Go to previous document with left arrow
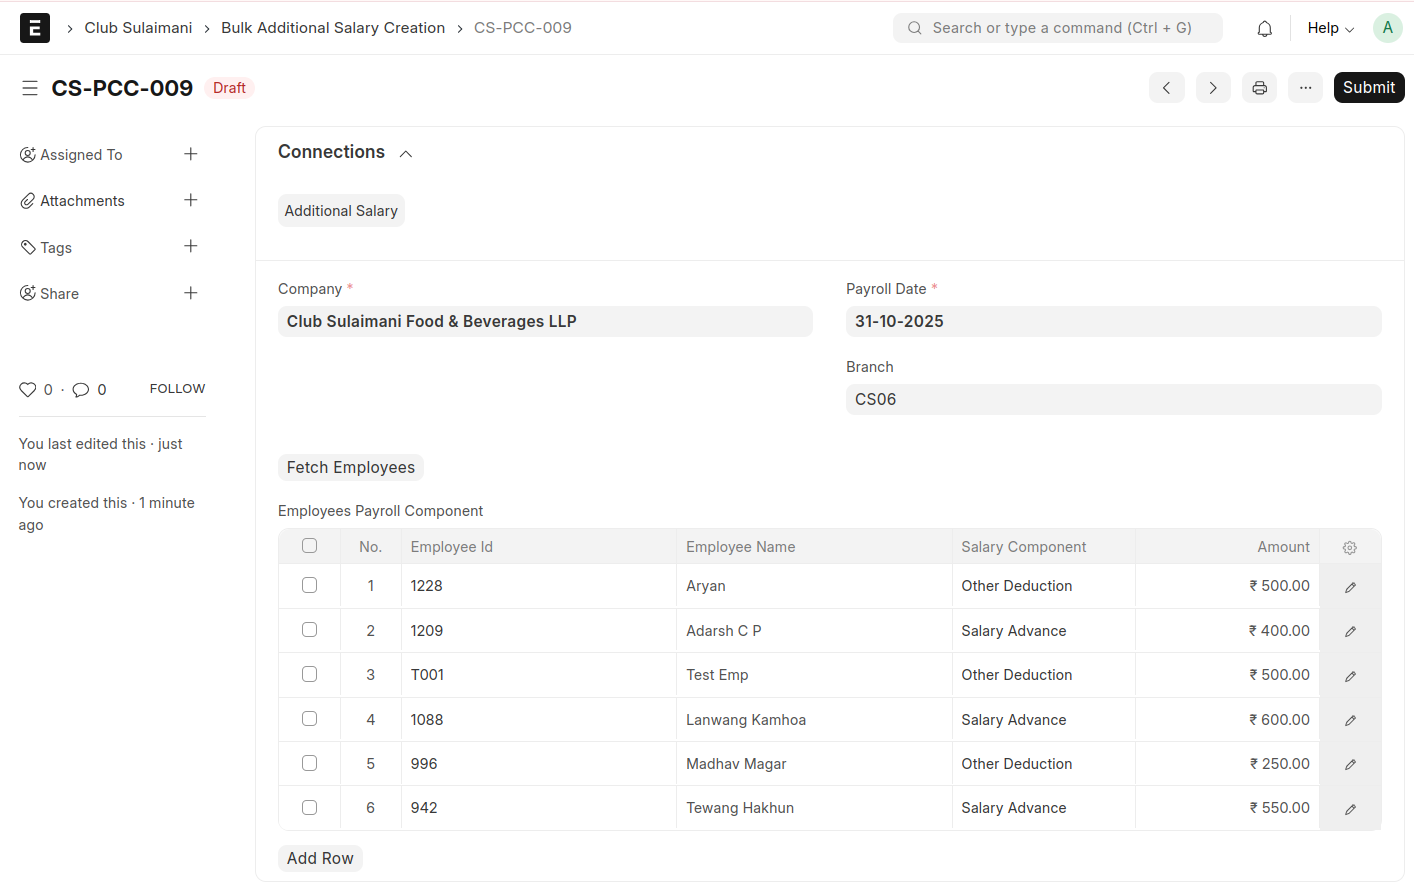 coord(1166,88)
